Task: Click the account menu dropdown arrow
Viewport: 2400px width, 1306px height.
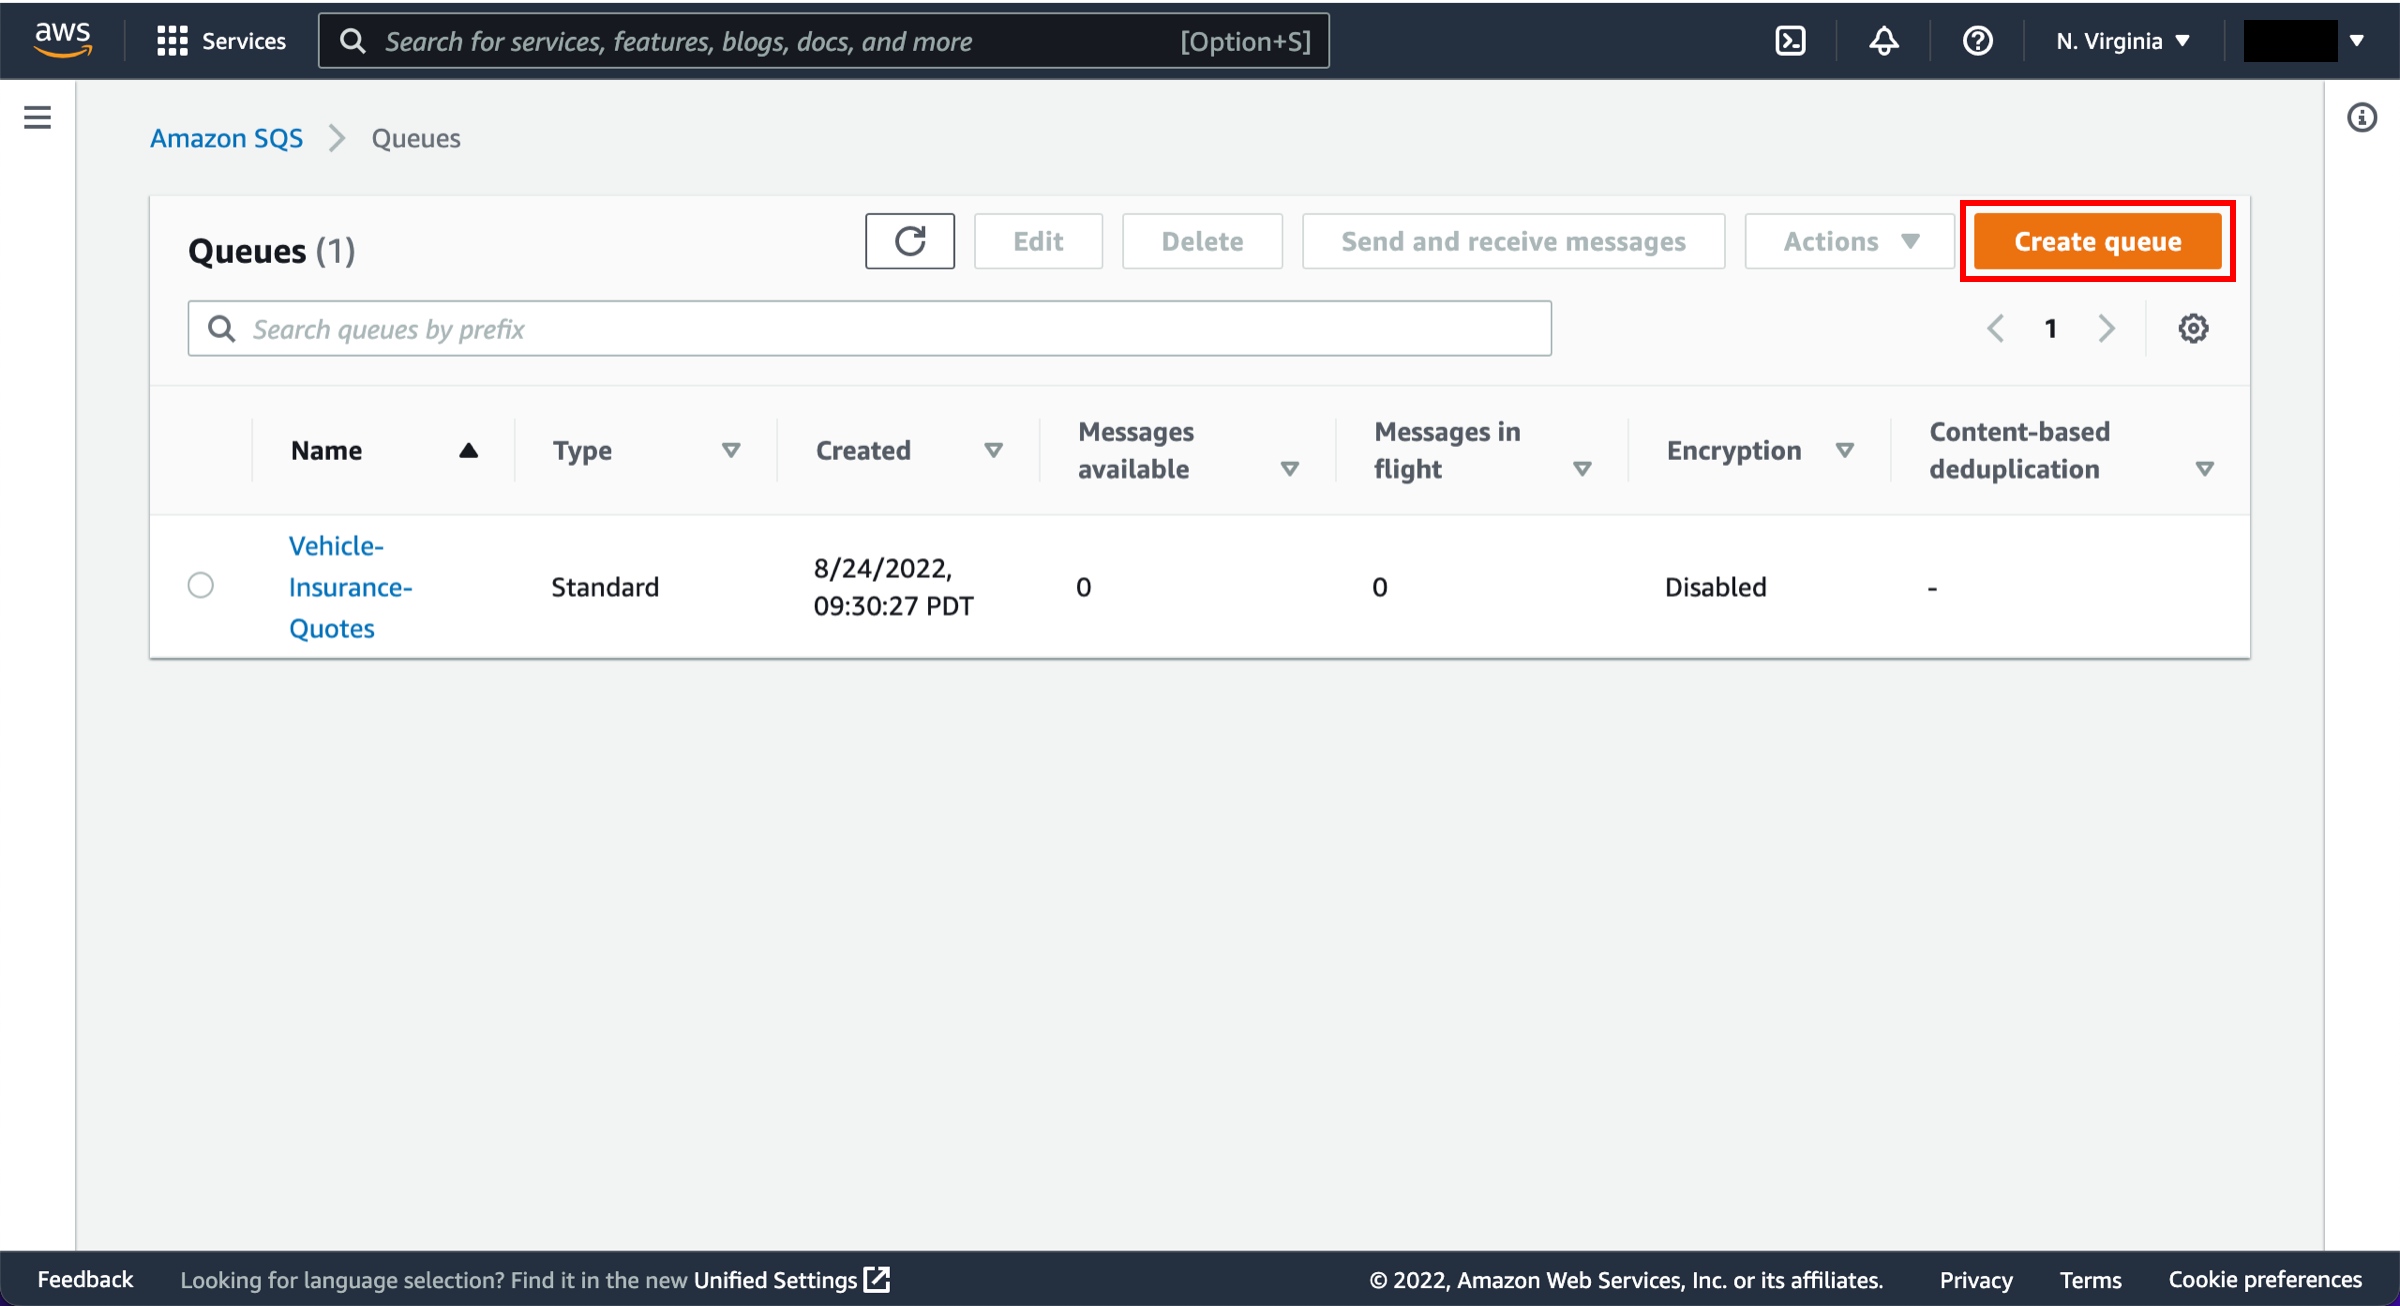Action: (2353, 40)
